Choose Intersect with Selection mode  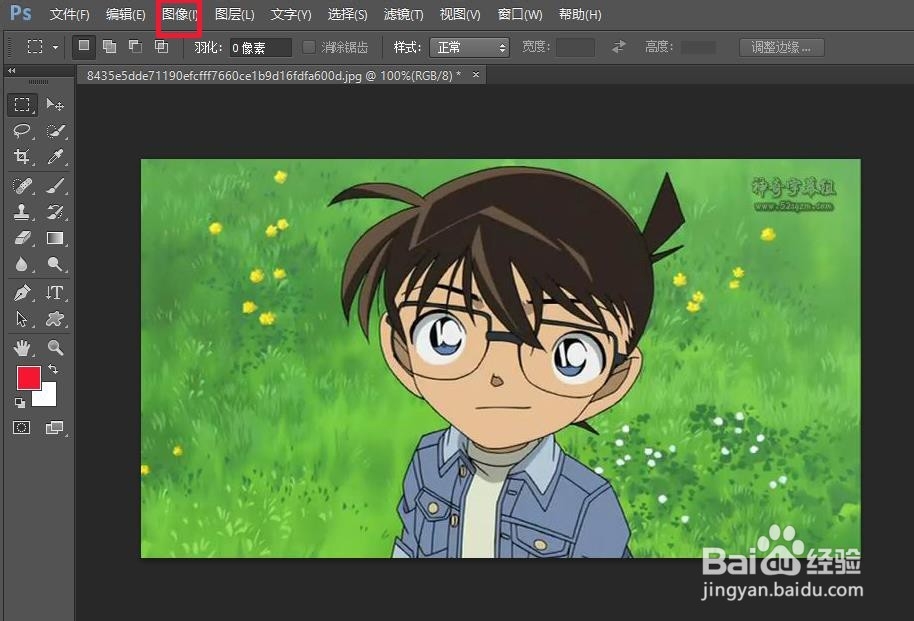pos(161,47)
